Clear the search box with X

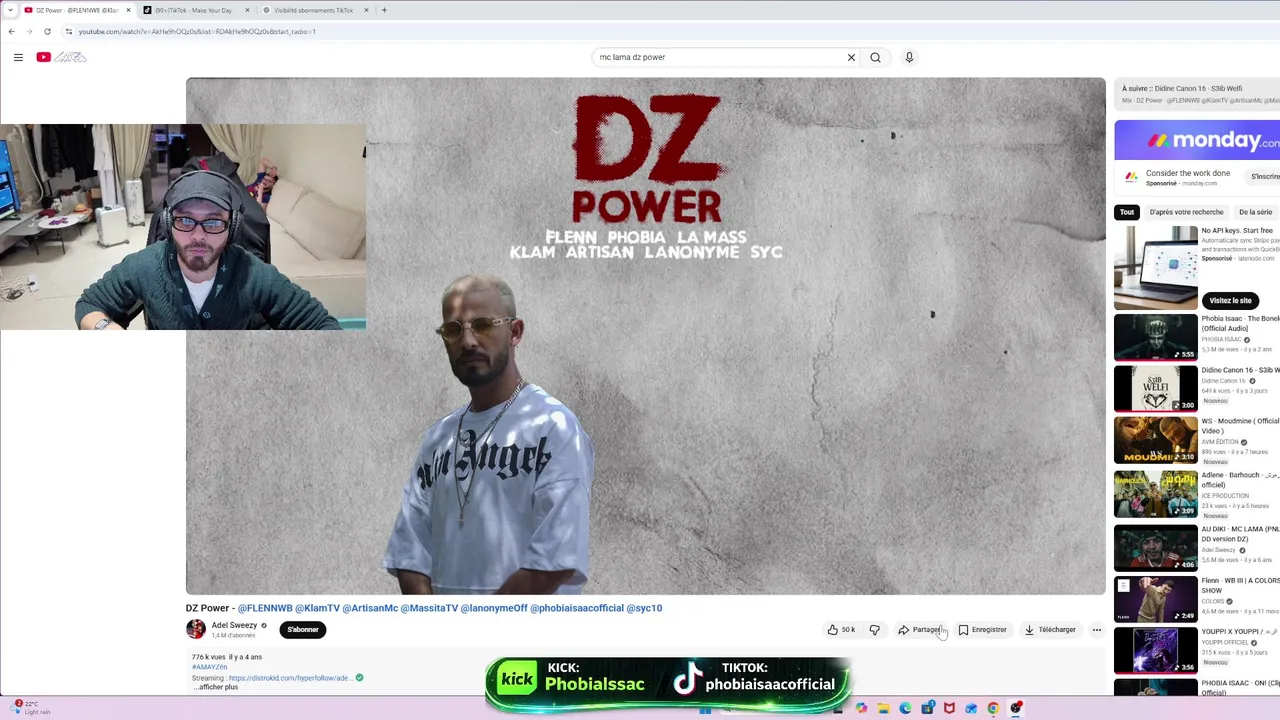click(x=851, y=57)
